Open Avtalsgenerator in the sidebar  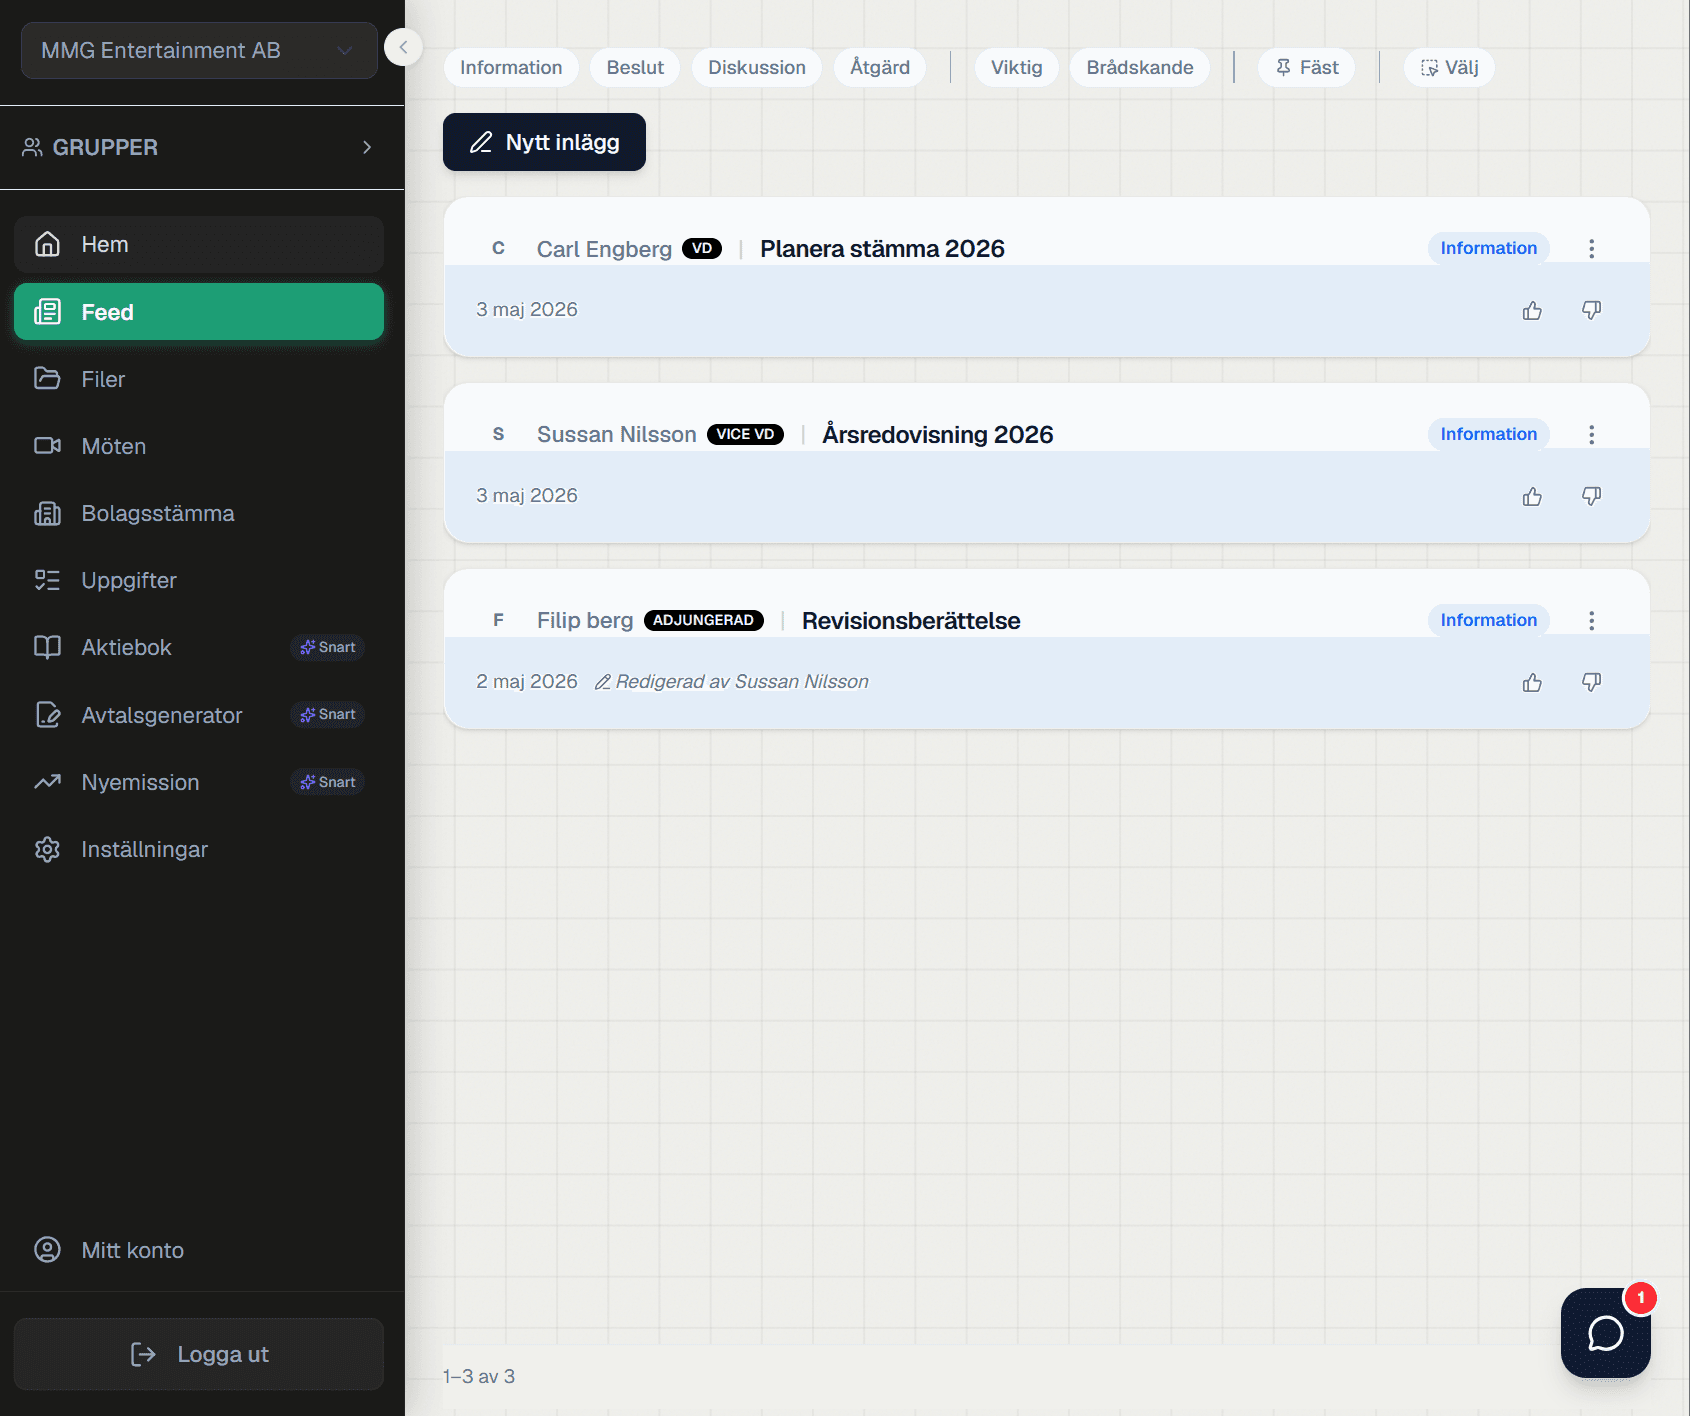pyautogui.click(x=199, y=715)
